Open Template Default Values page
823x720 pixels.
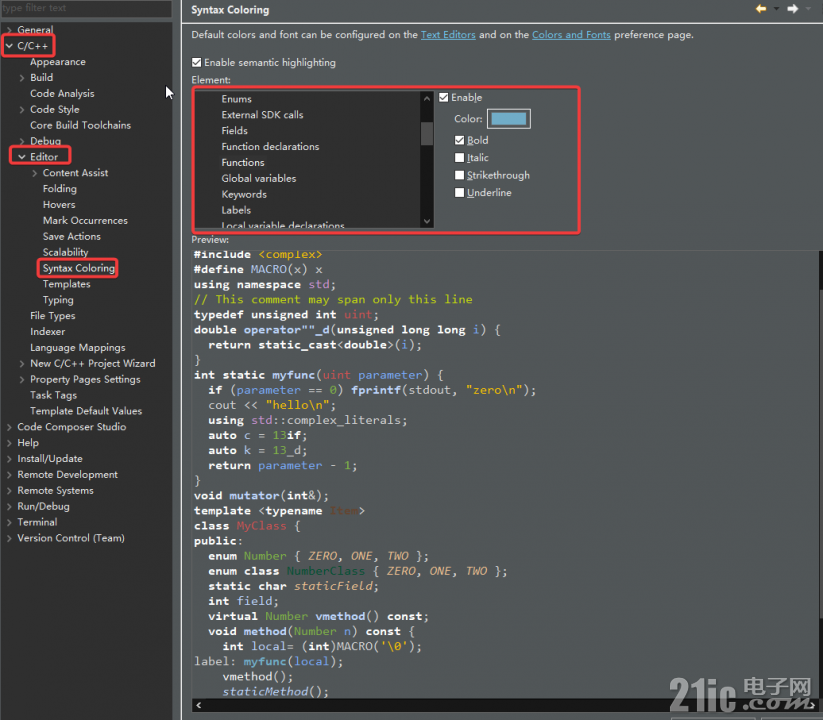(x=86, y=411)
